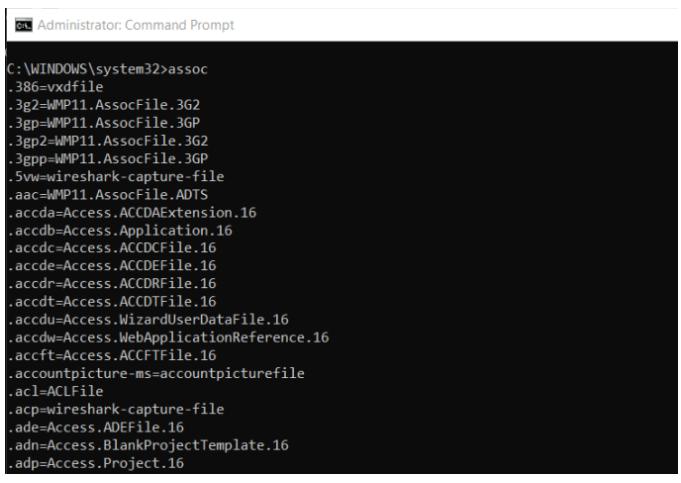Click the Command Prompt icon in title bar
This screenshot has width=681, height=483.
(23, 25)
